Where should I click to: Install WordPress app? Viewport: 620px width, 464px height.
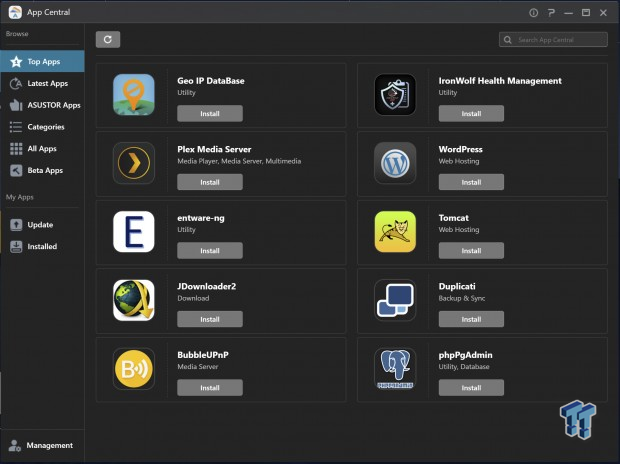pos(471,182)
